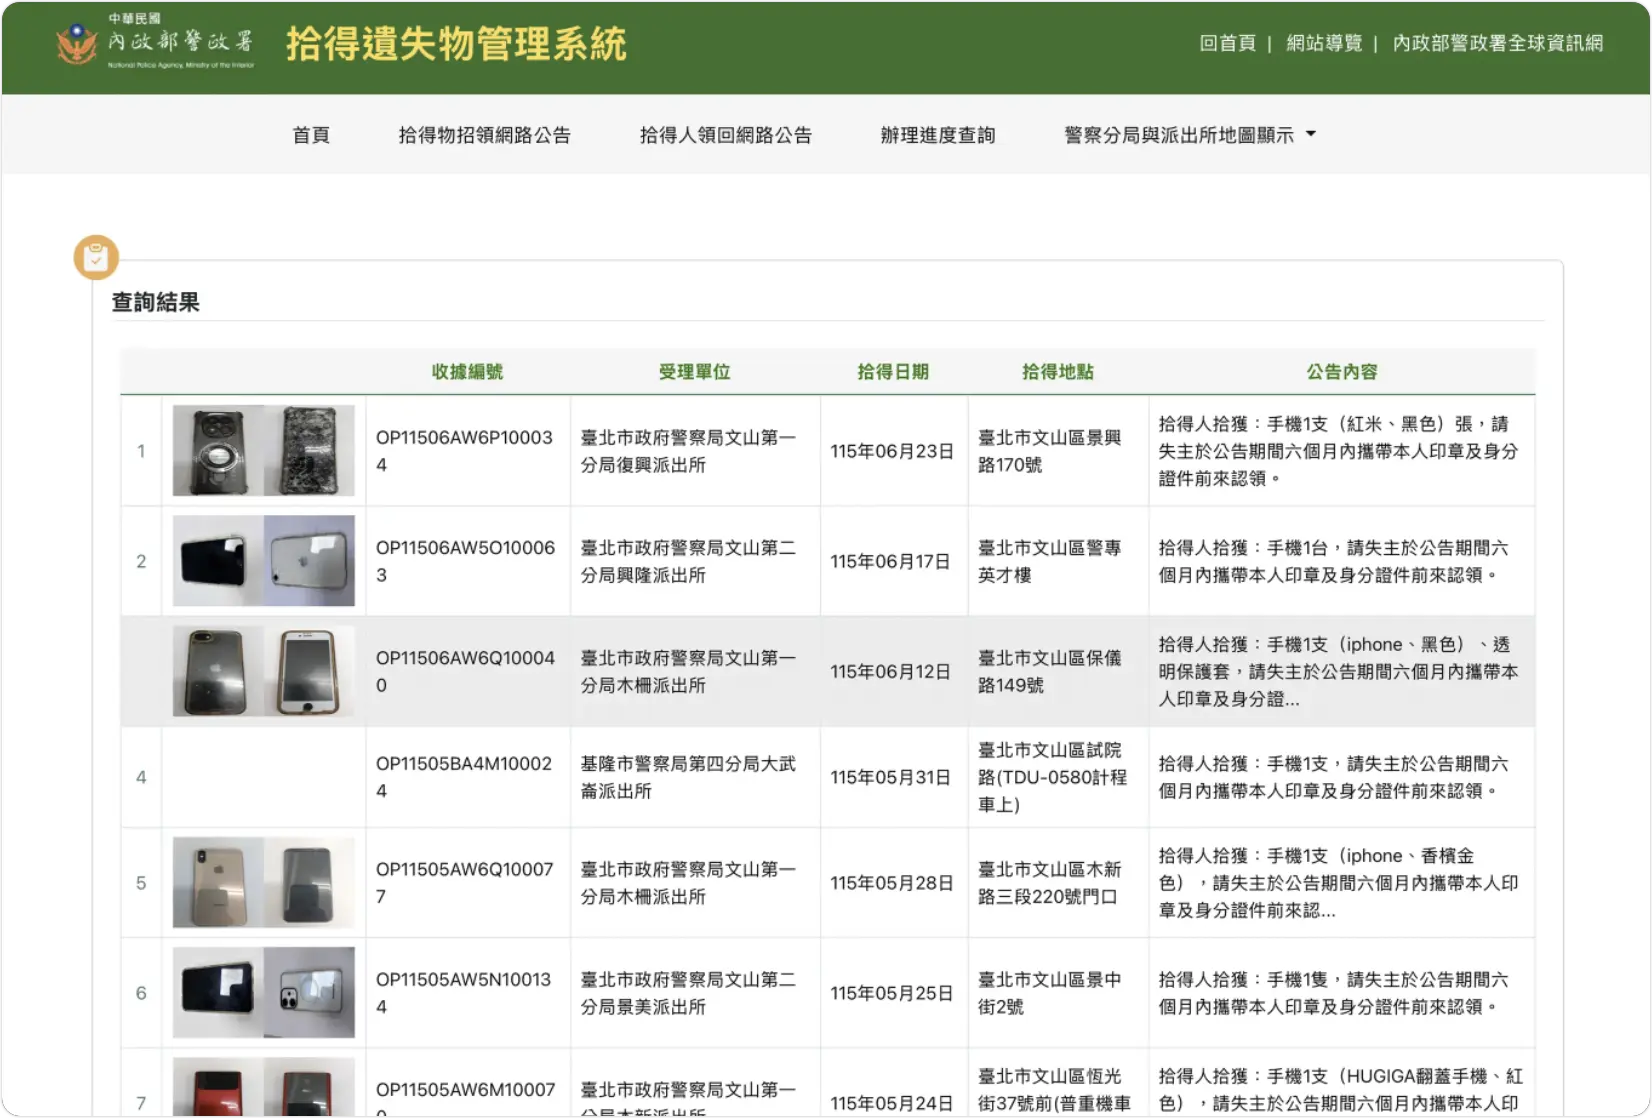Select receipt number OP11505BA4M100024
Image resolution: width=1652 pixels, height=1118 pixels.
465,777
